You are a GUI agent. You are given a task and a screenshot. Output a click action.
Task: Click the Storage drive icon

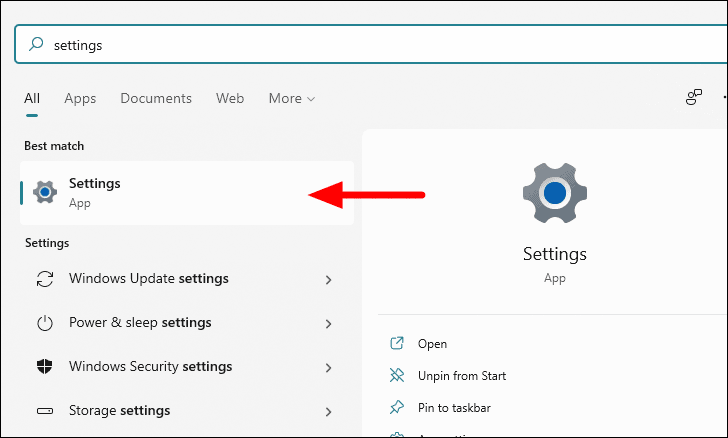45,411
